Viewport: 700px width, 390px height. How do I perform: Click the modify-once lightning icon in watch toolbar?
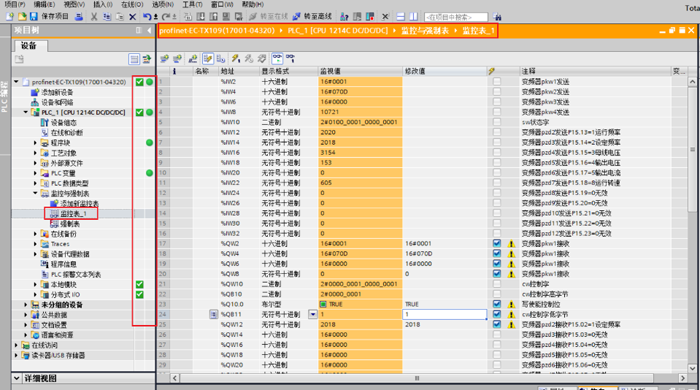tap(236, 58)
